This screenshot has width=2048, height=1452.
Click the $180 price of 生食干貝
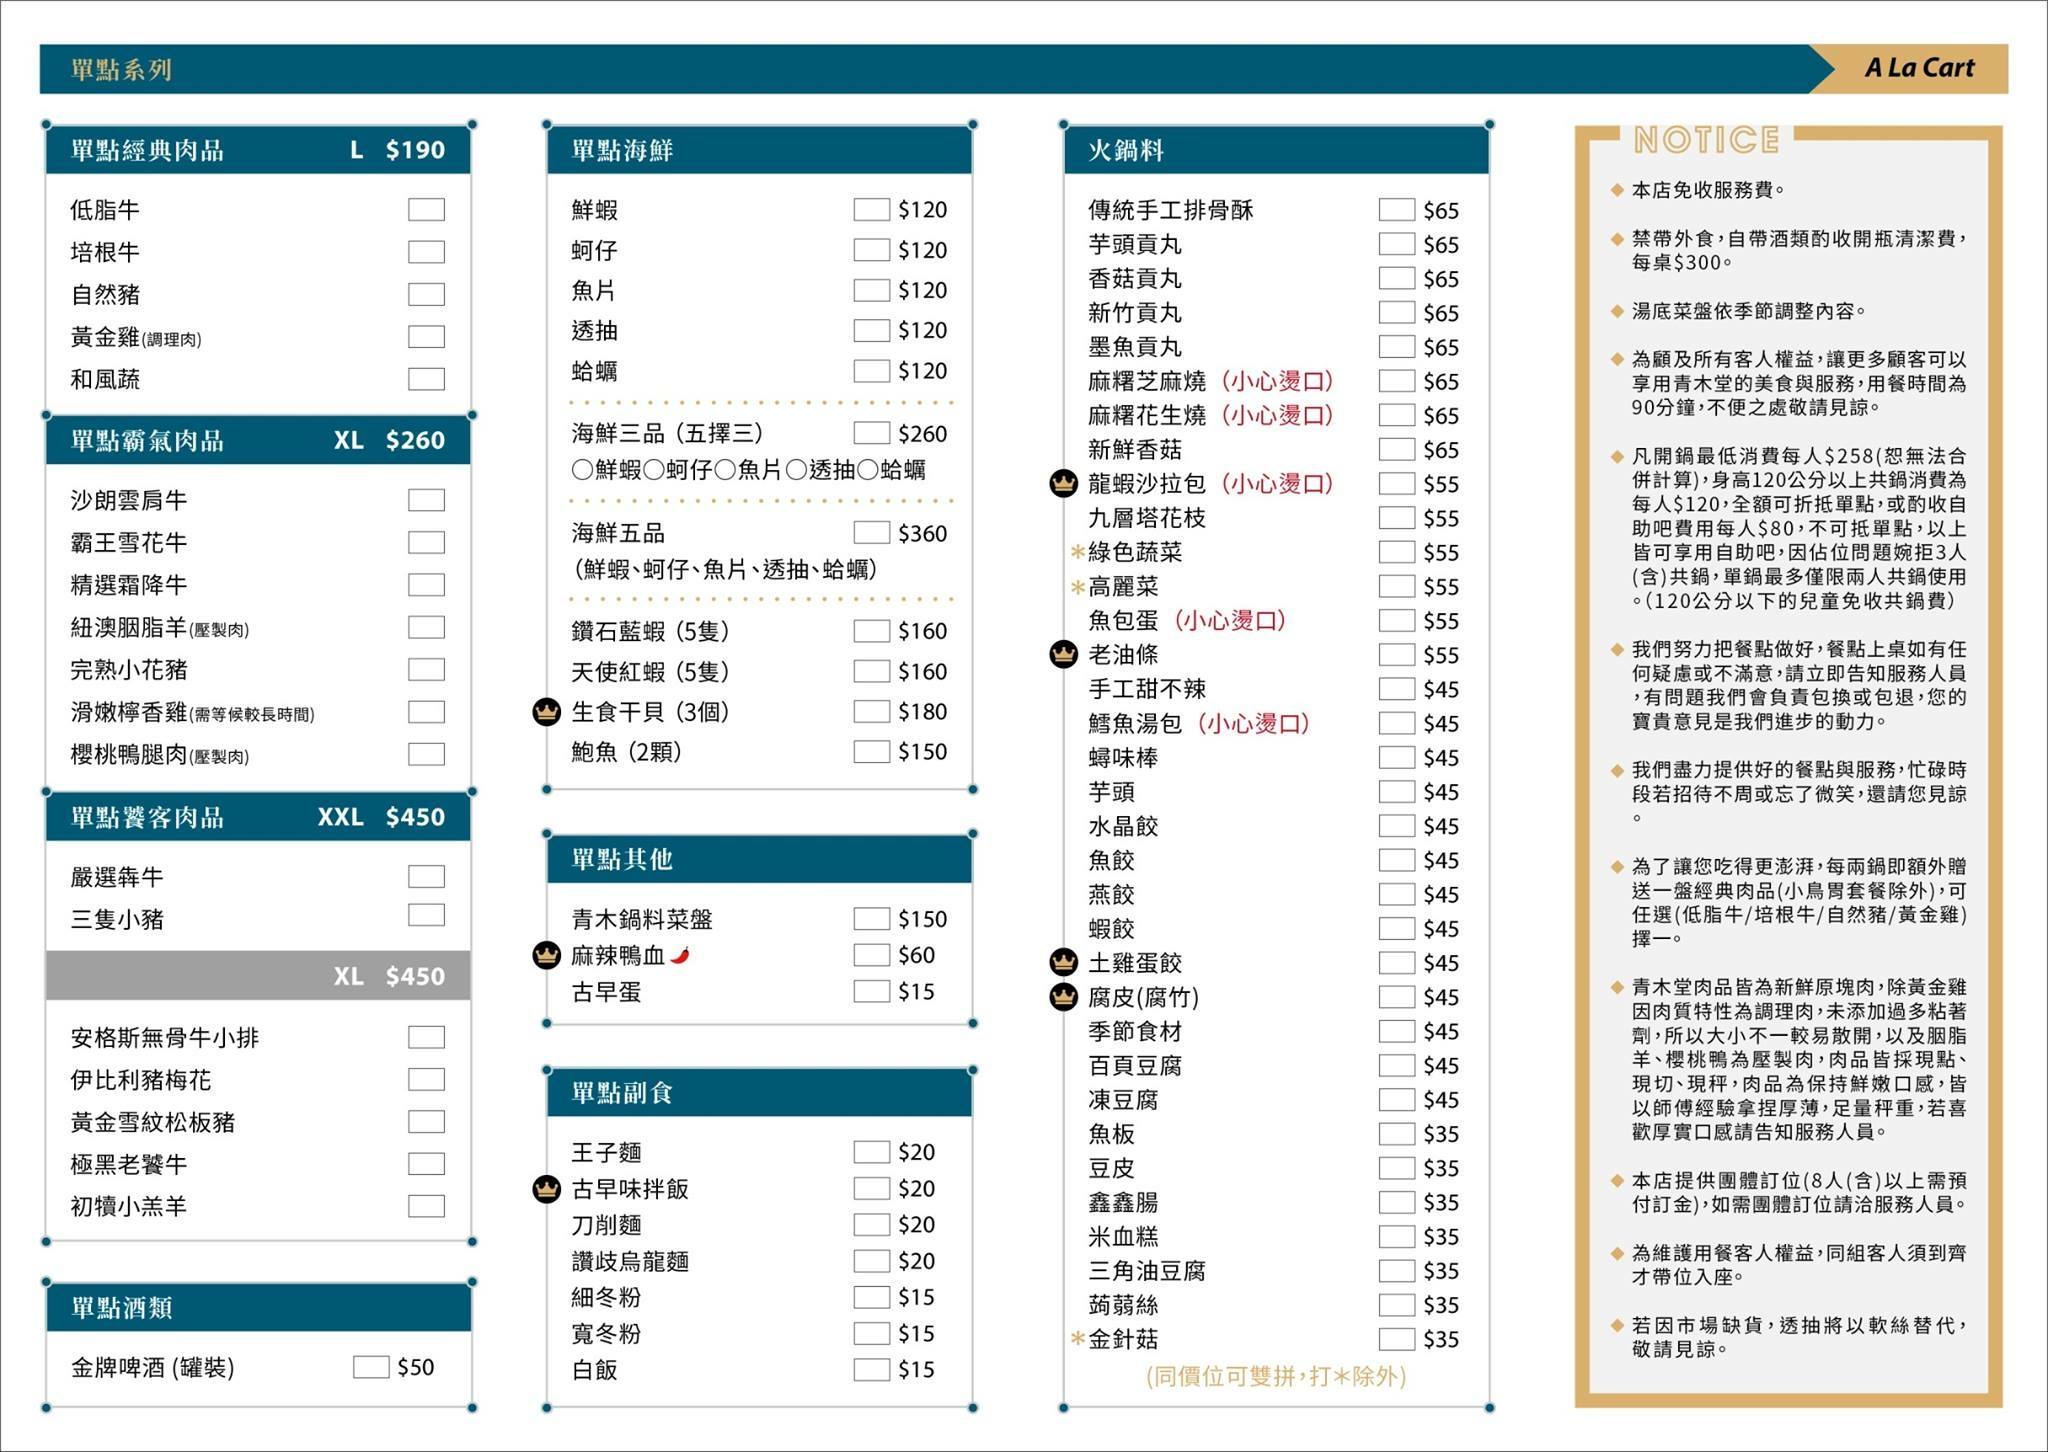pyautogui.click(x=922, y=712)
